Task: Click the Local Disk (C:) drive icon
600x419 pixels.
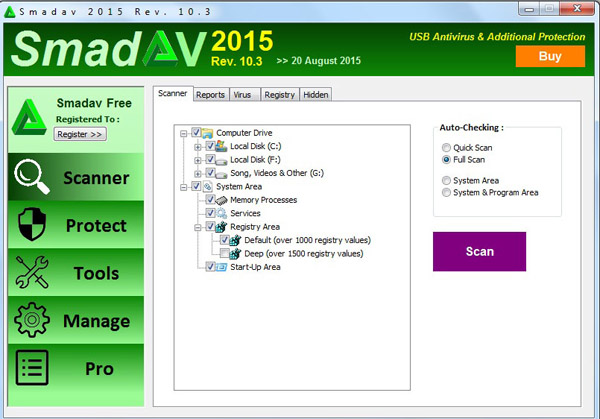Action: pyautogui.click(x=221, y=146)
